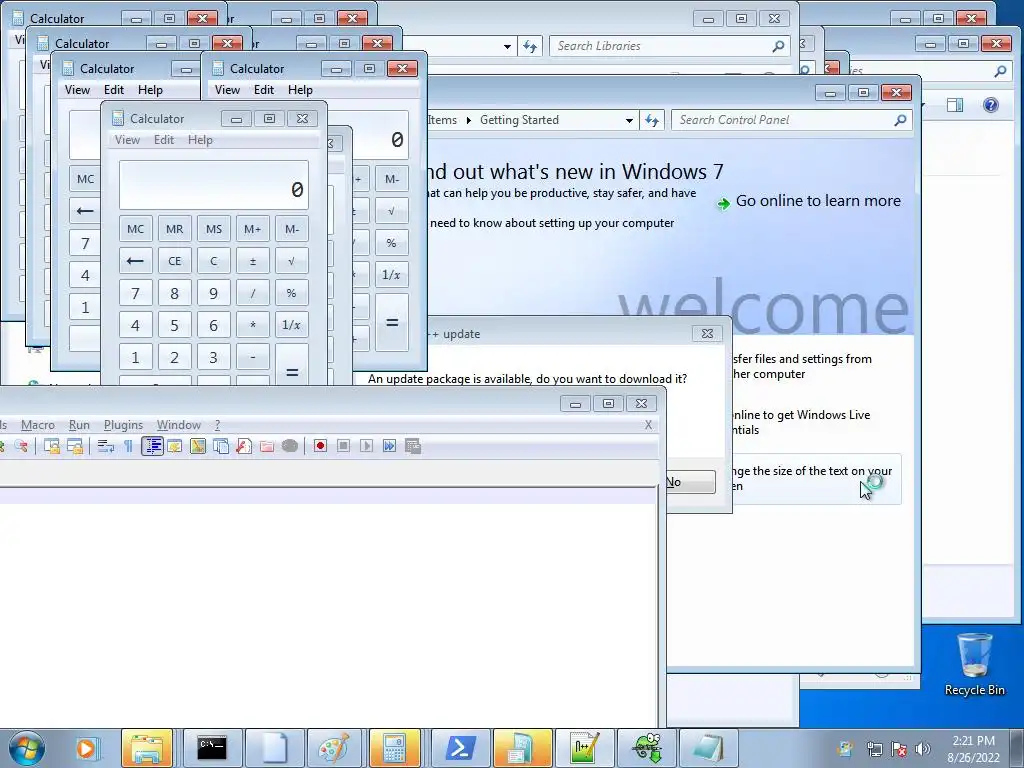
Task: Click the 5 key on the front Calculator
Action: [174, 325]
